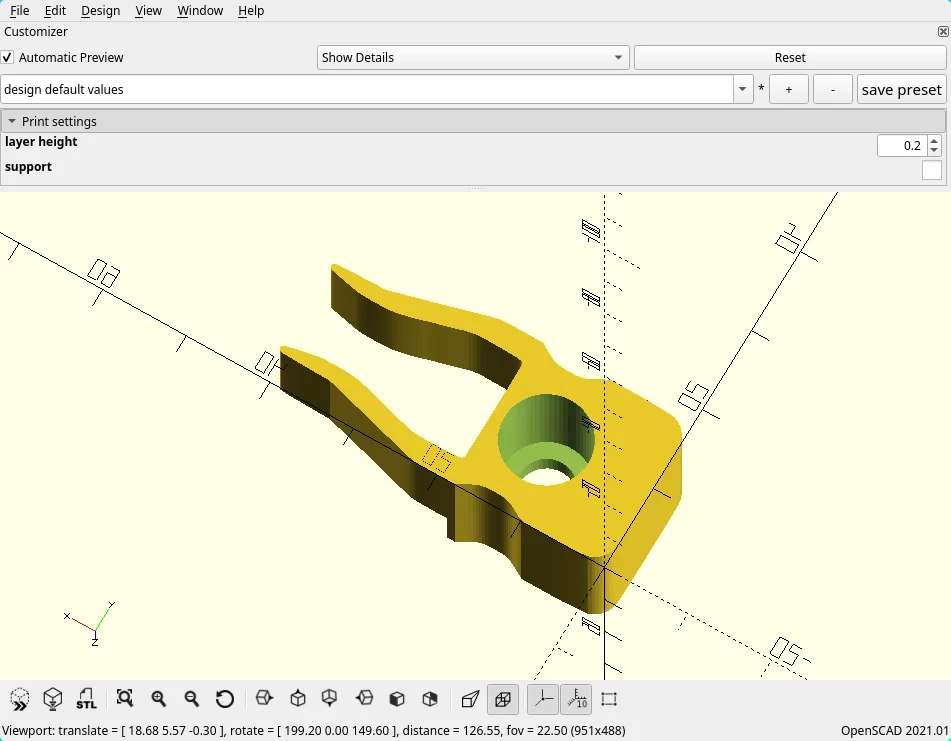Open the Window menu
951x741 pixels.
coord(200,11)
